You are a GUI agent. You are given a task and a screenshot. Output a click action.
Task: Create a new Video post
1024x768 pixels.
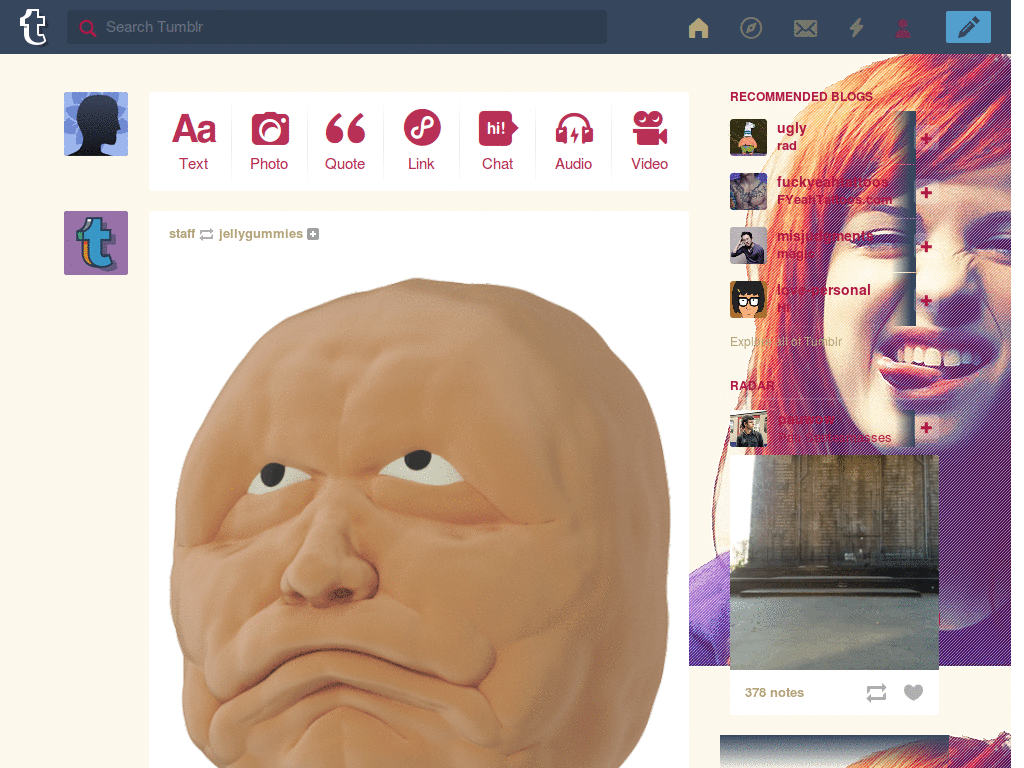click(649, 141)
